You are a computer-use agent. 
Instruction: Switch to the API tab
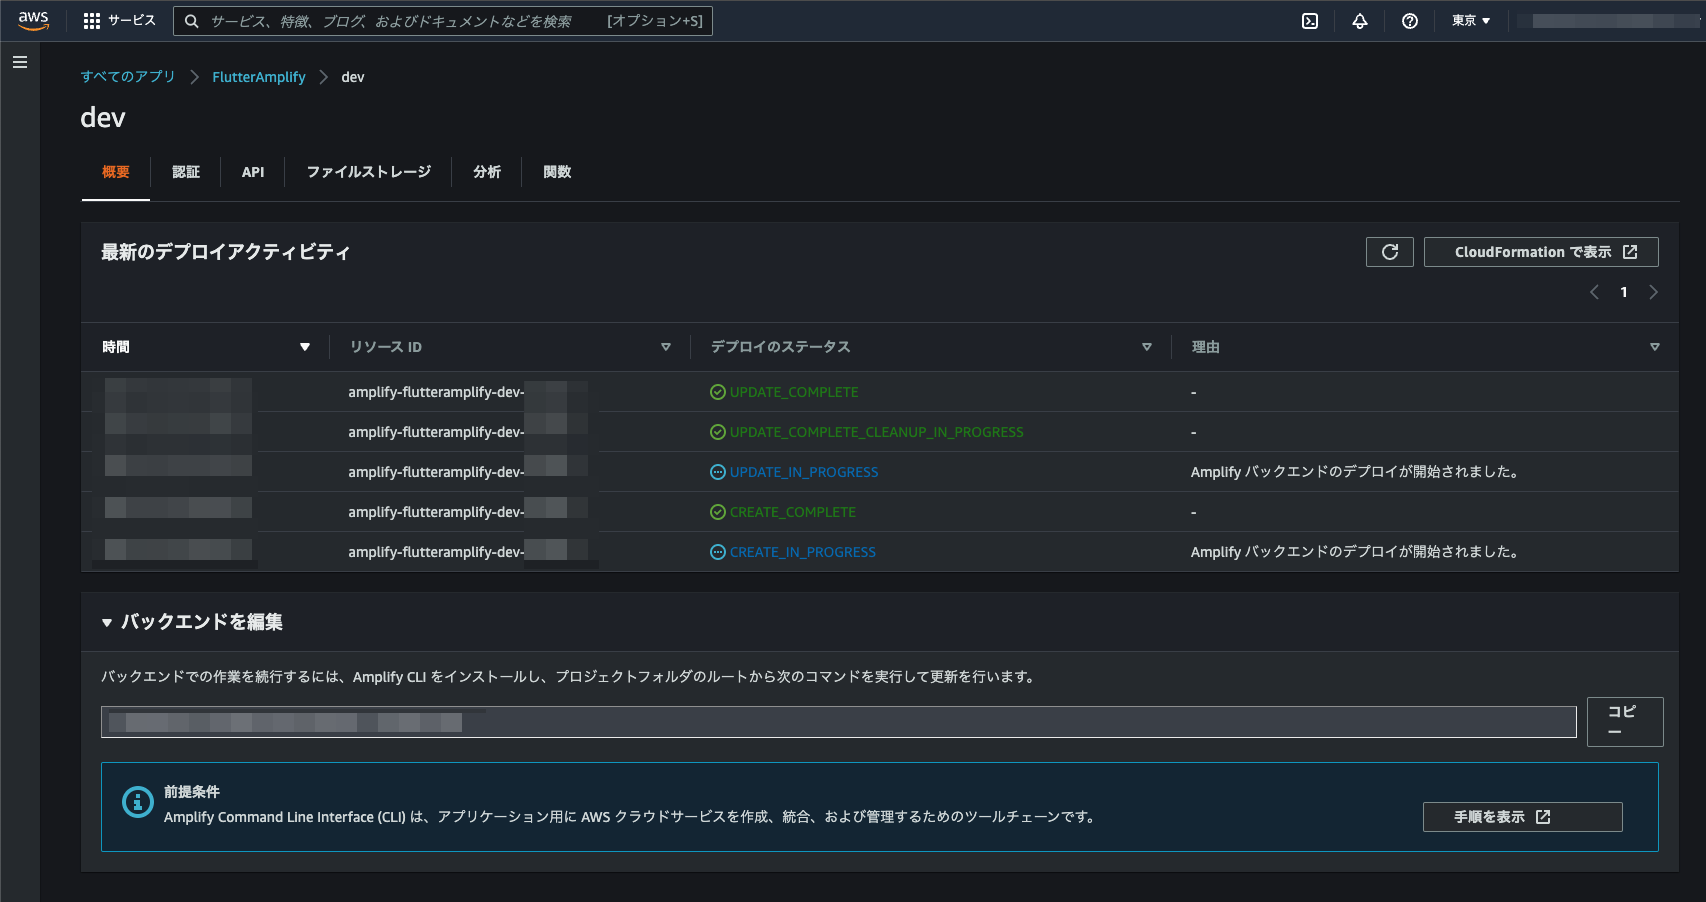(253, 172)
